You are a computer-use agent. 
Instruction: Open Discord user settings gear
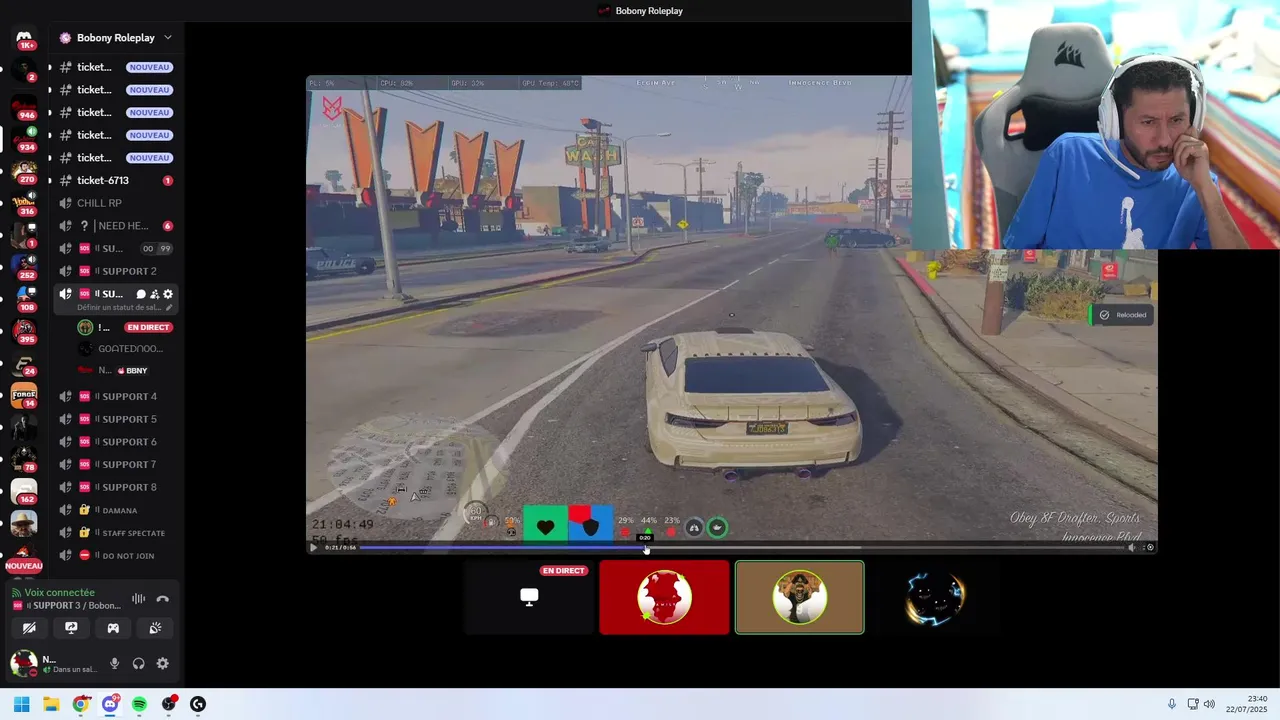162,663
